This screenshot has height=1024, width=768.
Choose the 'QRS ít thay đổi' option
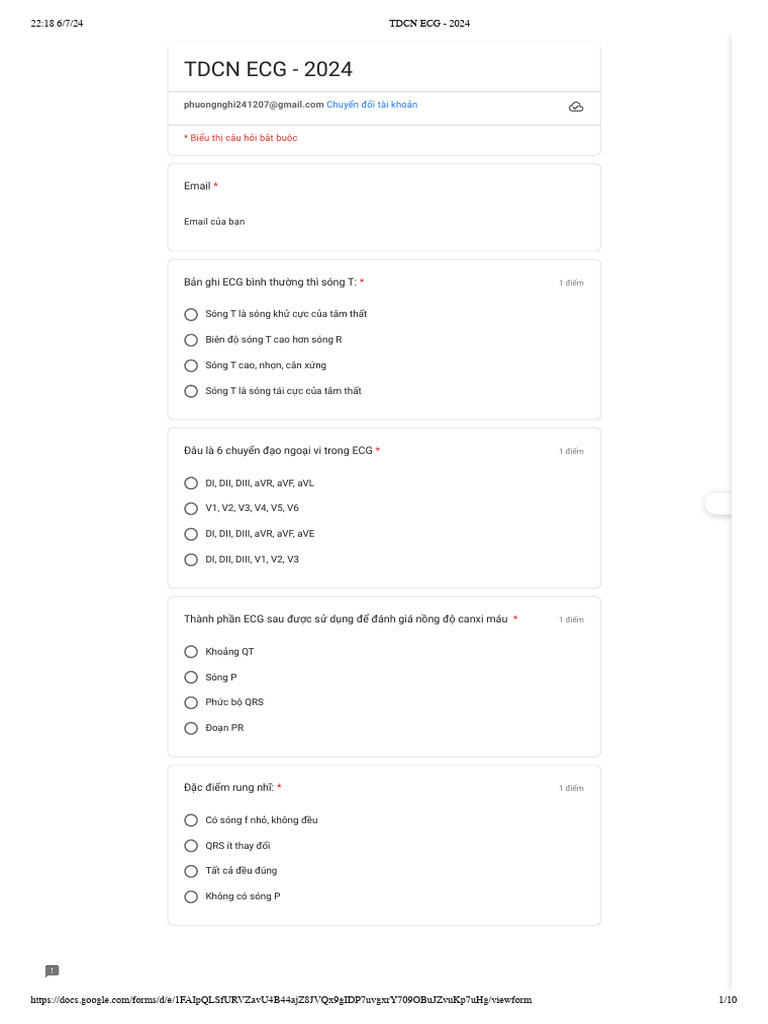[x=191, y=846]
